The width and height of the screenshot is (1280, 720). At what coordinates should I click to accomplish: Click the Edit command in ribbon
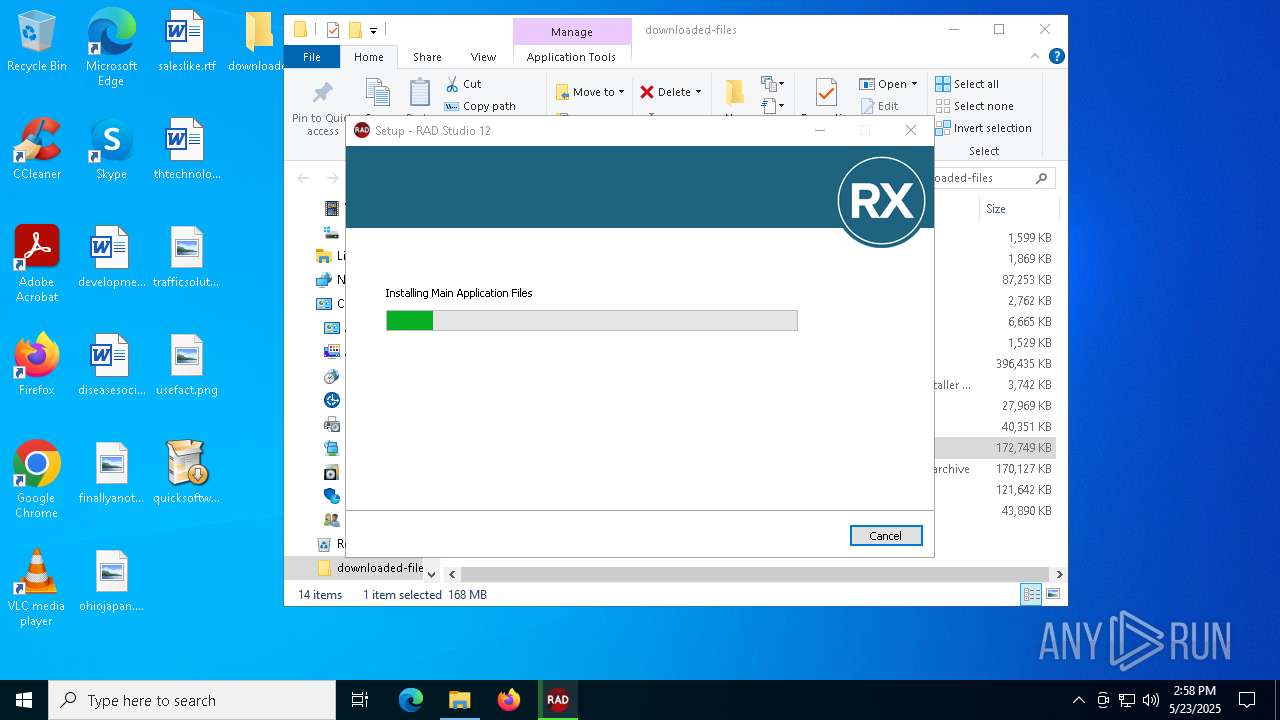[878, 106]
